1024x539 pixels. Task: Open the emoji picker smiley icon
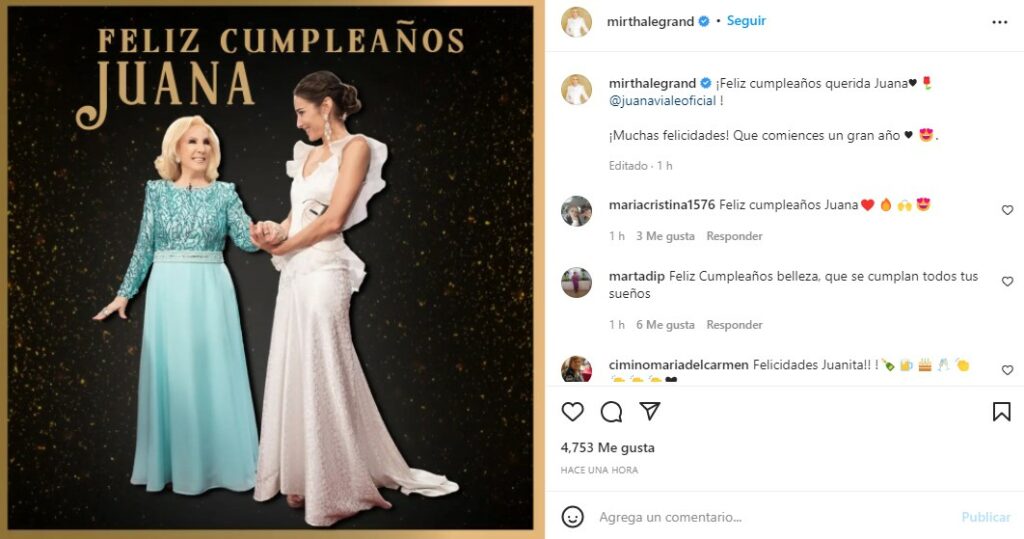573,517
